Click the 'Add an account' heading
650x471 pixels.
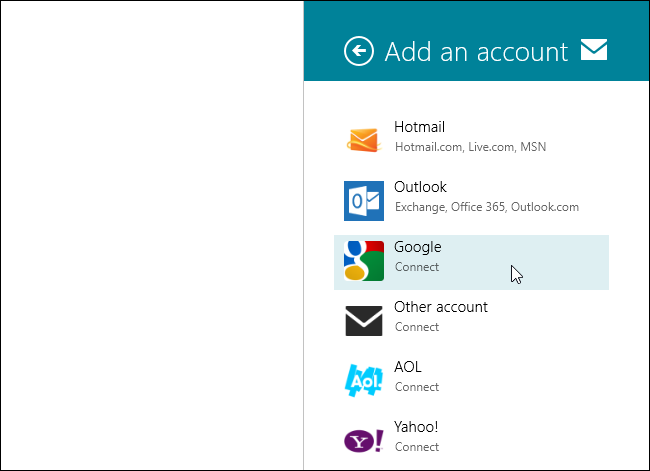[x=476, y=52]
